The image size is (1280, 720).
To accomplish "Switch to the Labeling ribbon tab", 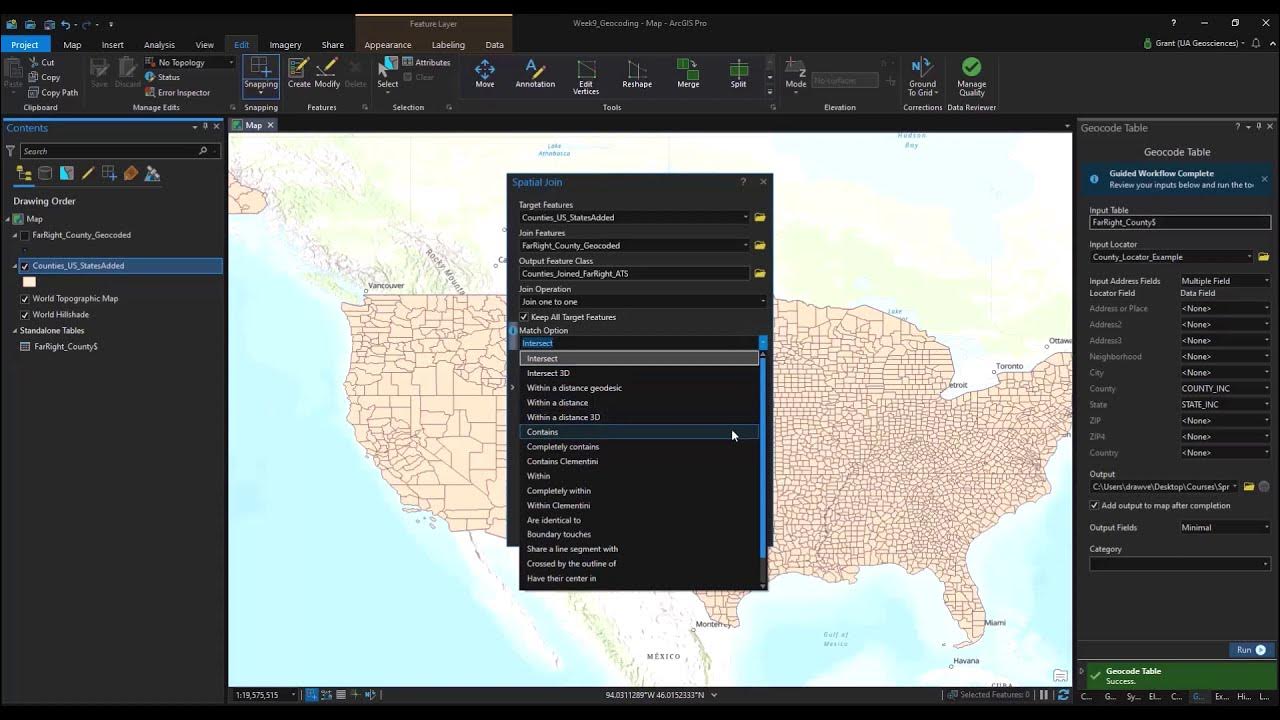I will 448,44.
